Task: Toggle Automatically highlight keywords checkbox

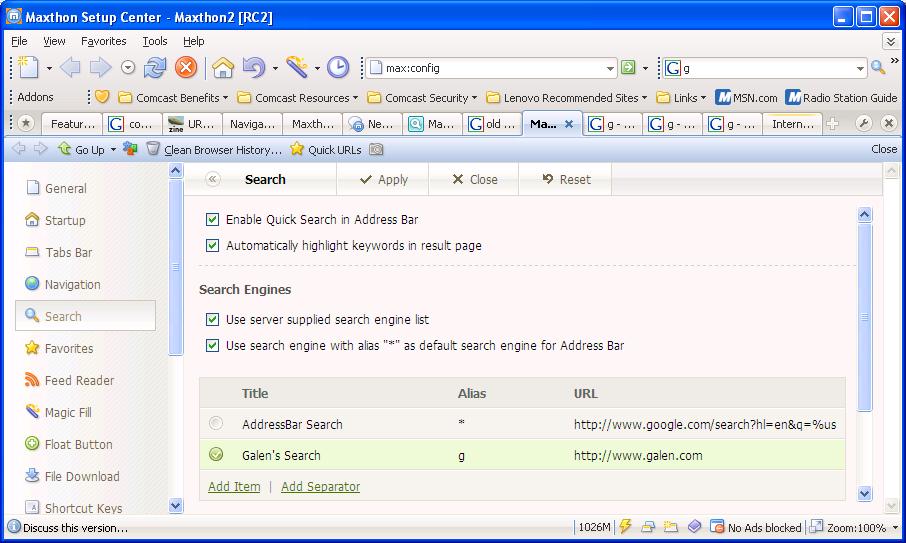Action: coord(213,246)
